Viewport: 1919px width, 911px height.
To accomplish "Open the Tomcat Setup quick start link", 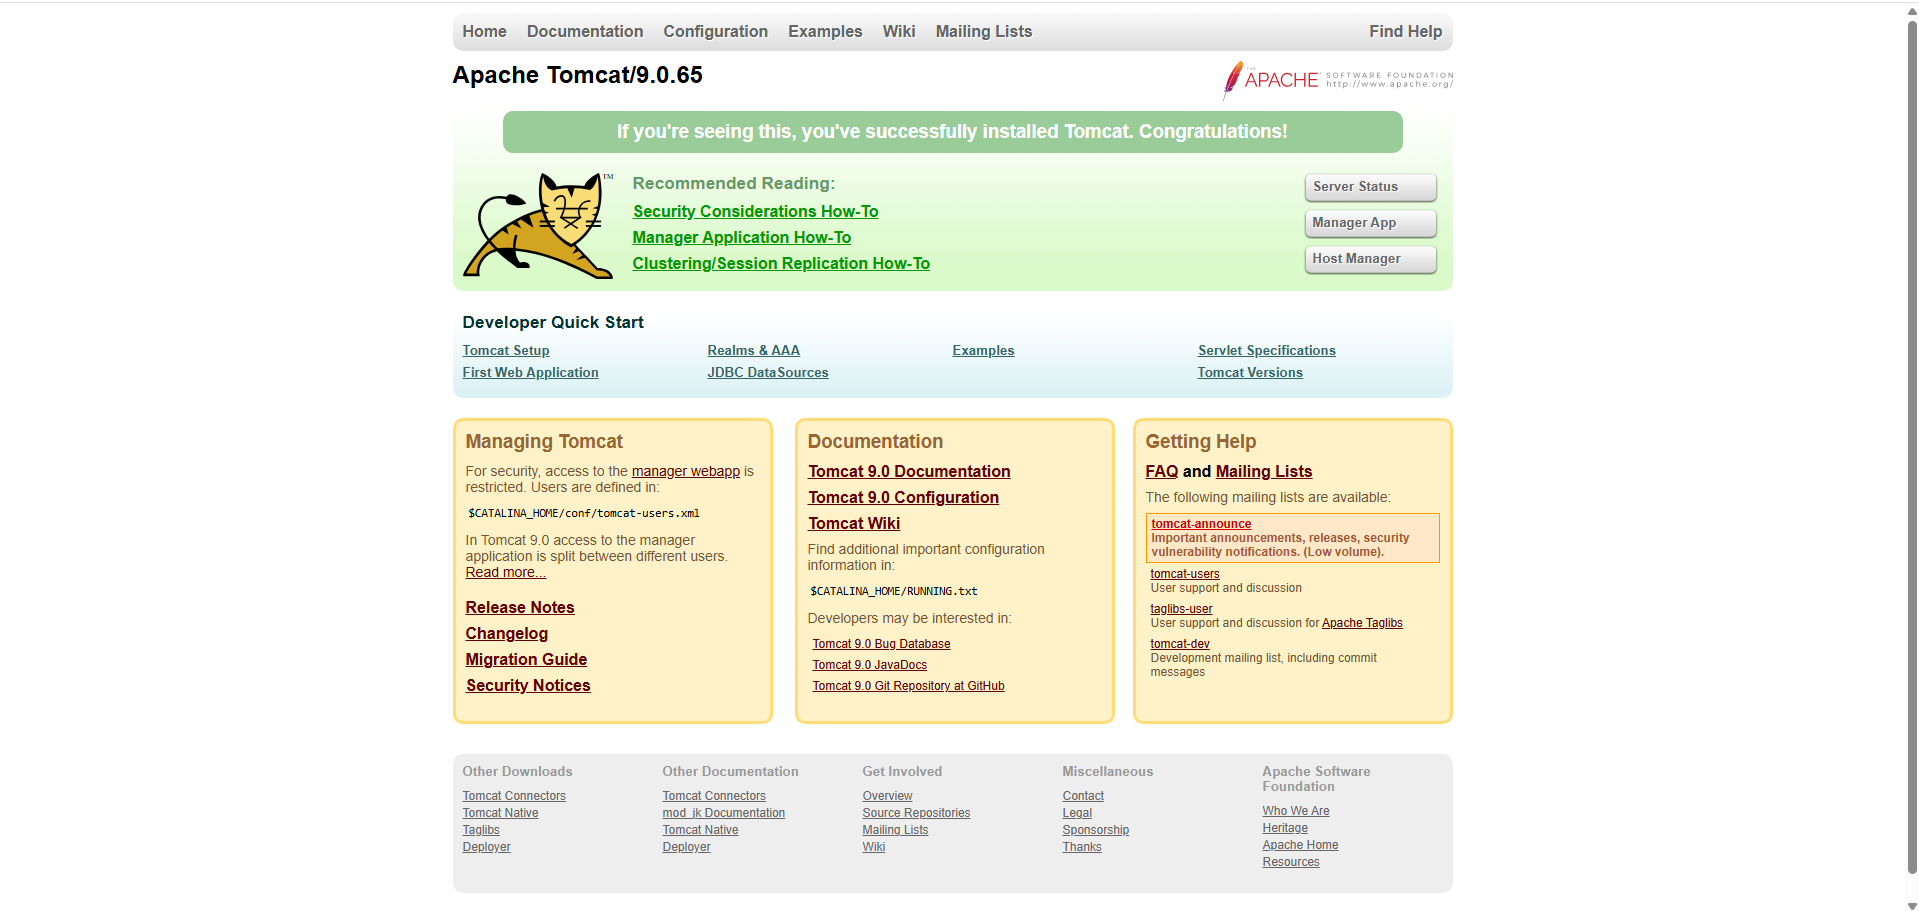I will [x=506, y=351].
